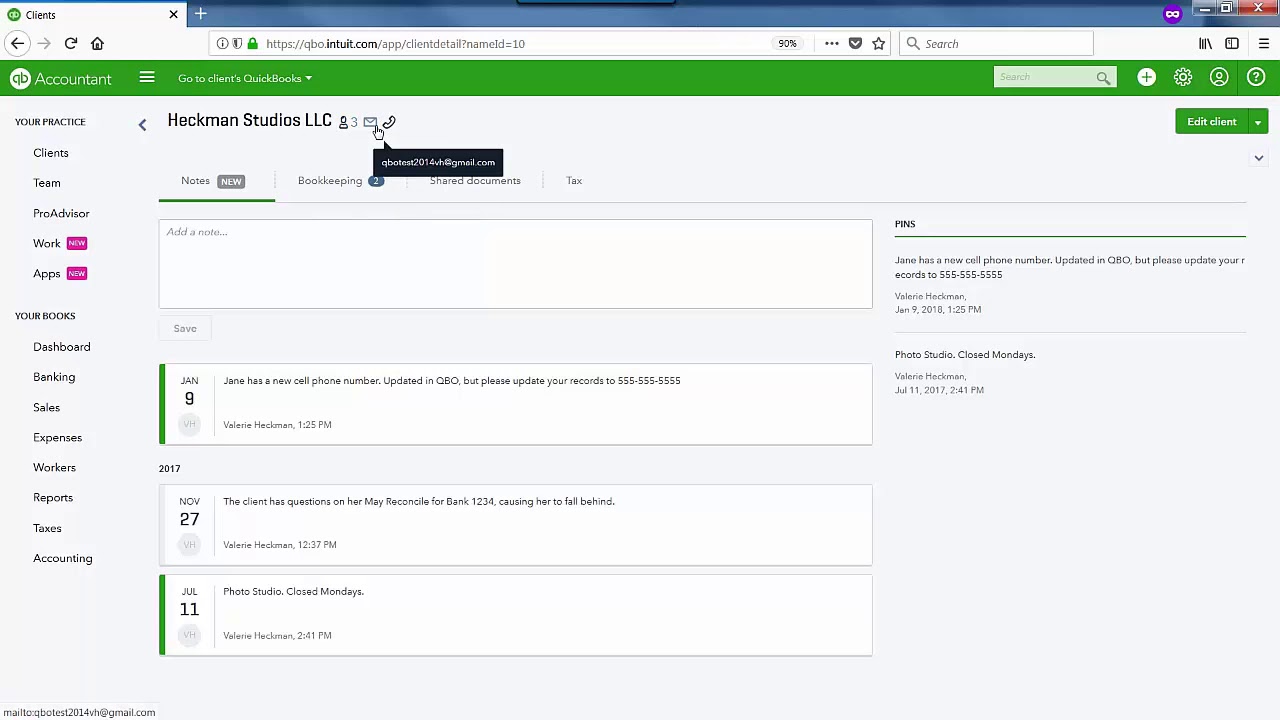The image size is (1280, 720).
Task: Click the Edit client button
Action: 1211,122
